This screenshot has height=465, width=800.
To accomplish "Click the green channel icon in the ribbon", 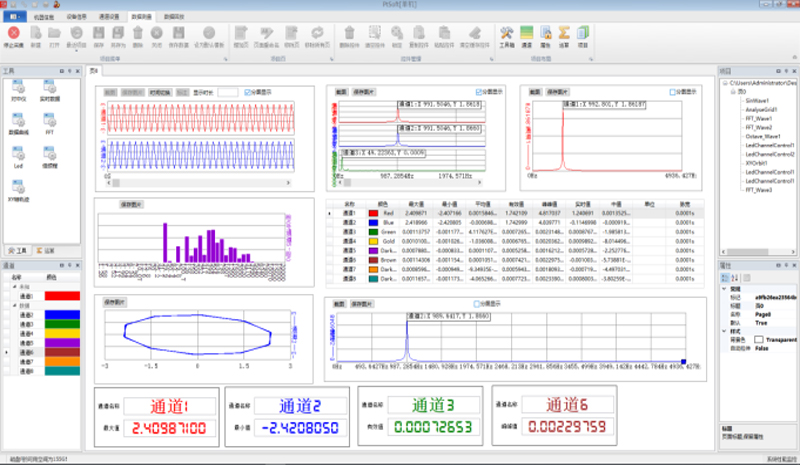I will [526, 34].
